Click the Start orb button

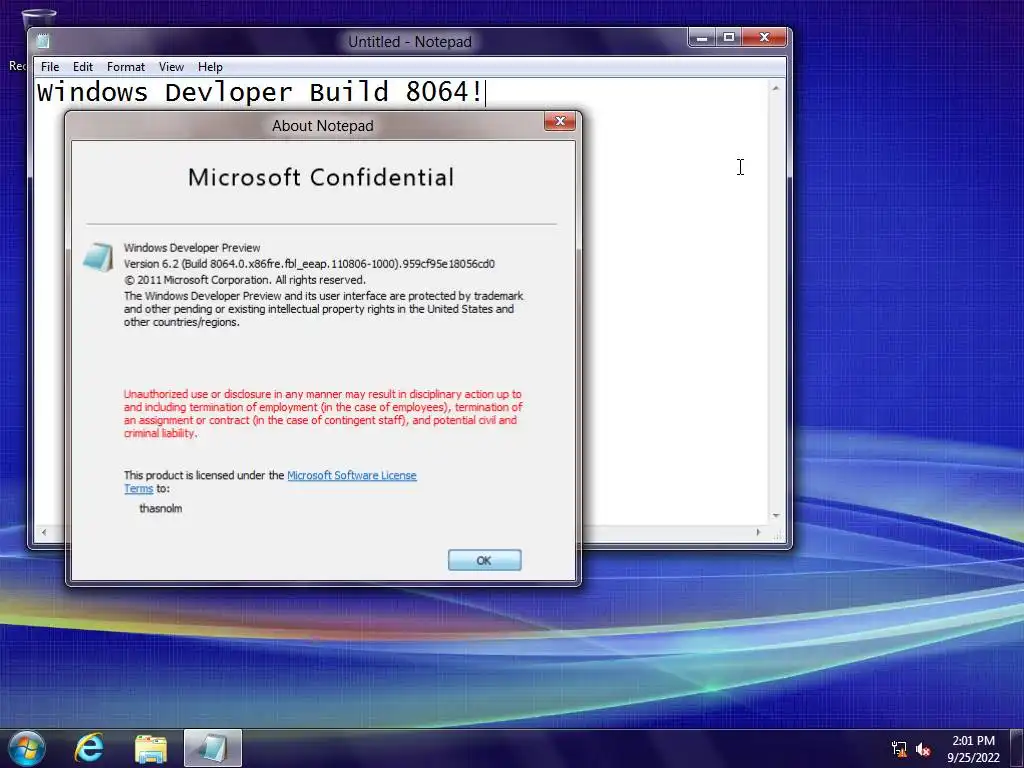pos(27,748)
